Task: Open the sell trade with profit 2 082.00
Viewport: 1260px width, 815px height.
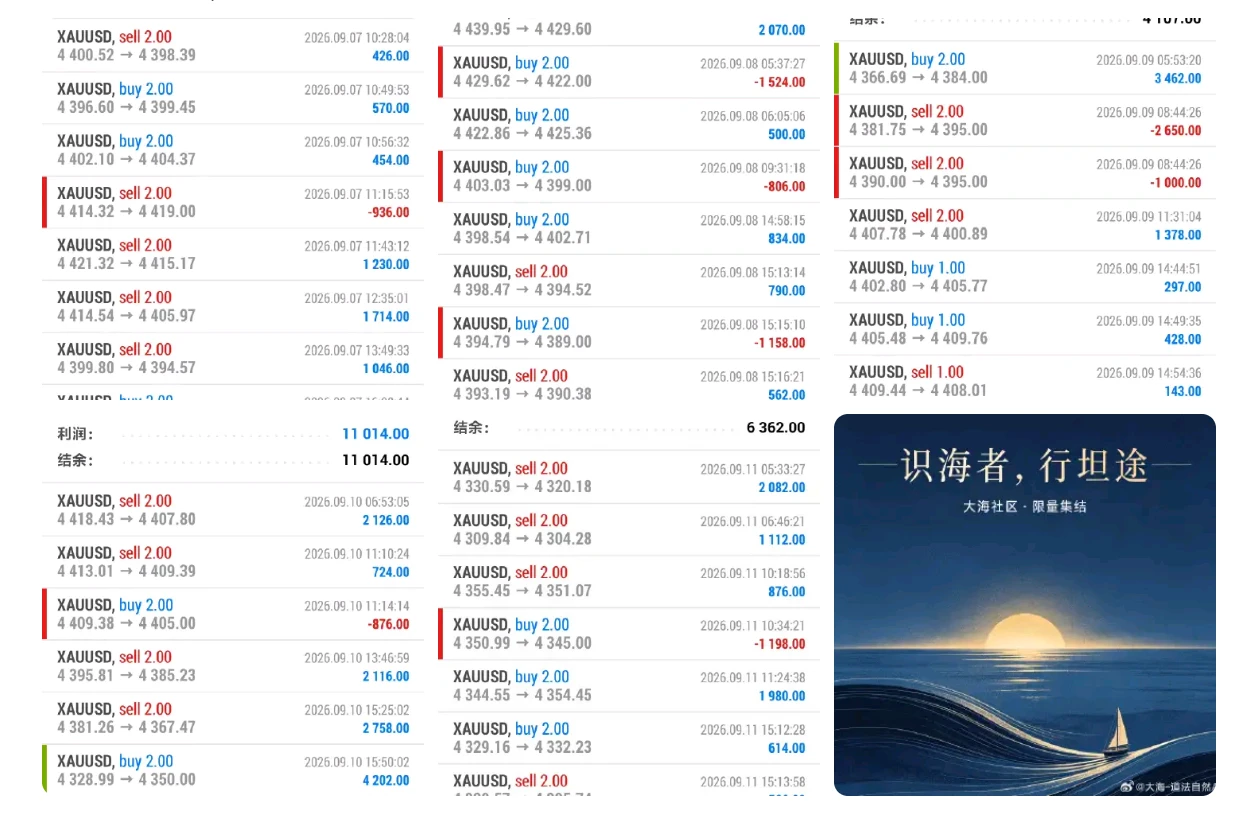Action: 629,477
